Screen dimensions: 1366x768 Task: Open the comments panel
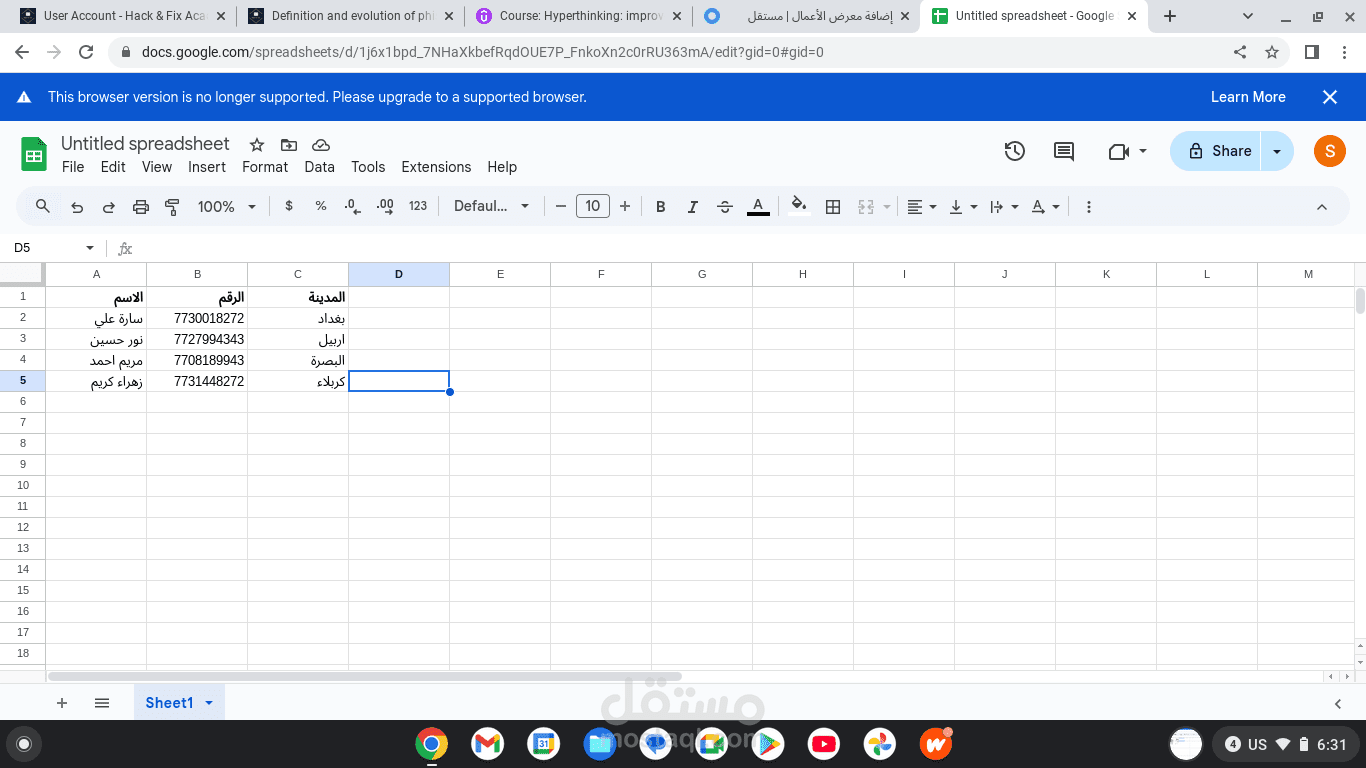[1064, 151]
